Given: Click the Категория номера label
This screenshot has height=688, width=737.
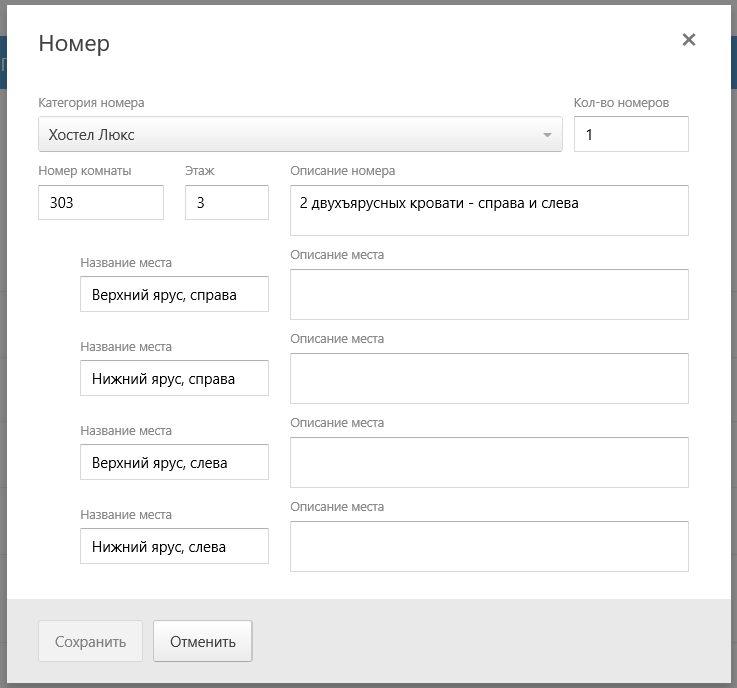Looking at the screenshot, I should coord(91,103).
